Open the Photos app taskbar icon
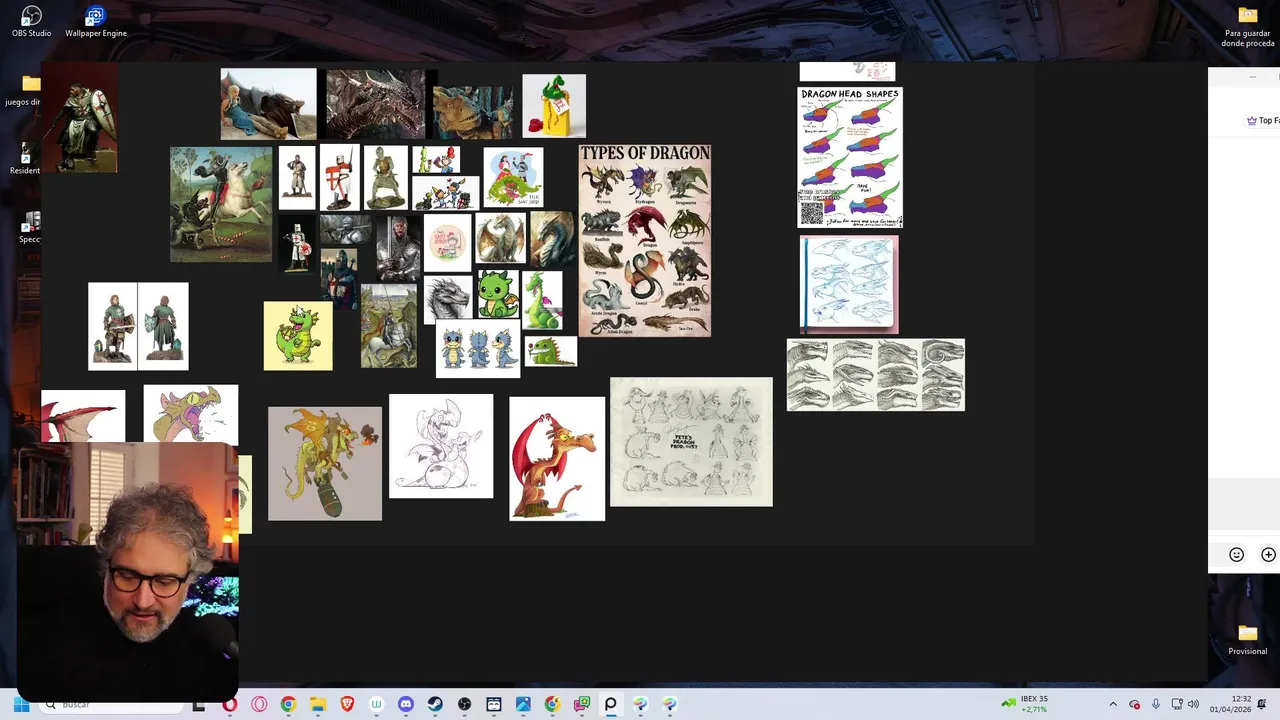 [523, 704]
